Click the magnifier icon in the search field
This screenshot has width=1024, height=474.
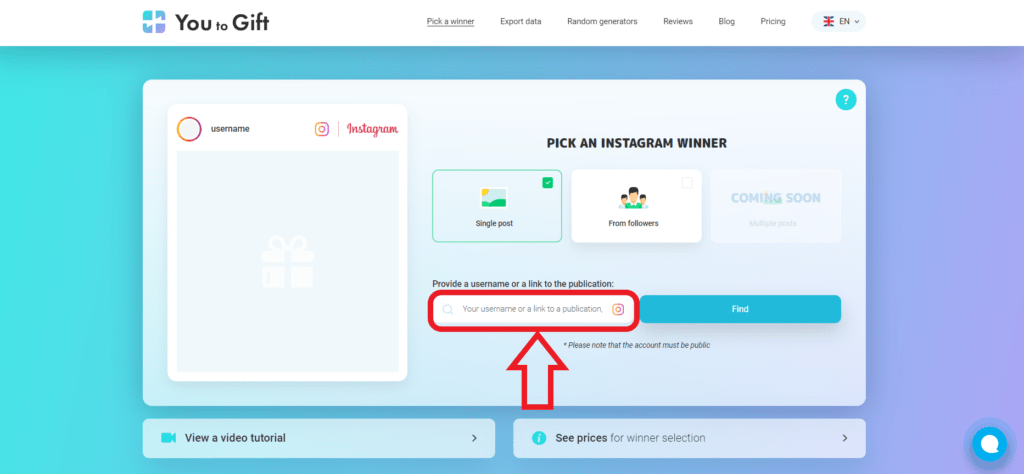[447, 309]
